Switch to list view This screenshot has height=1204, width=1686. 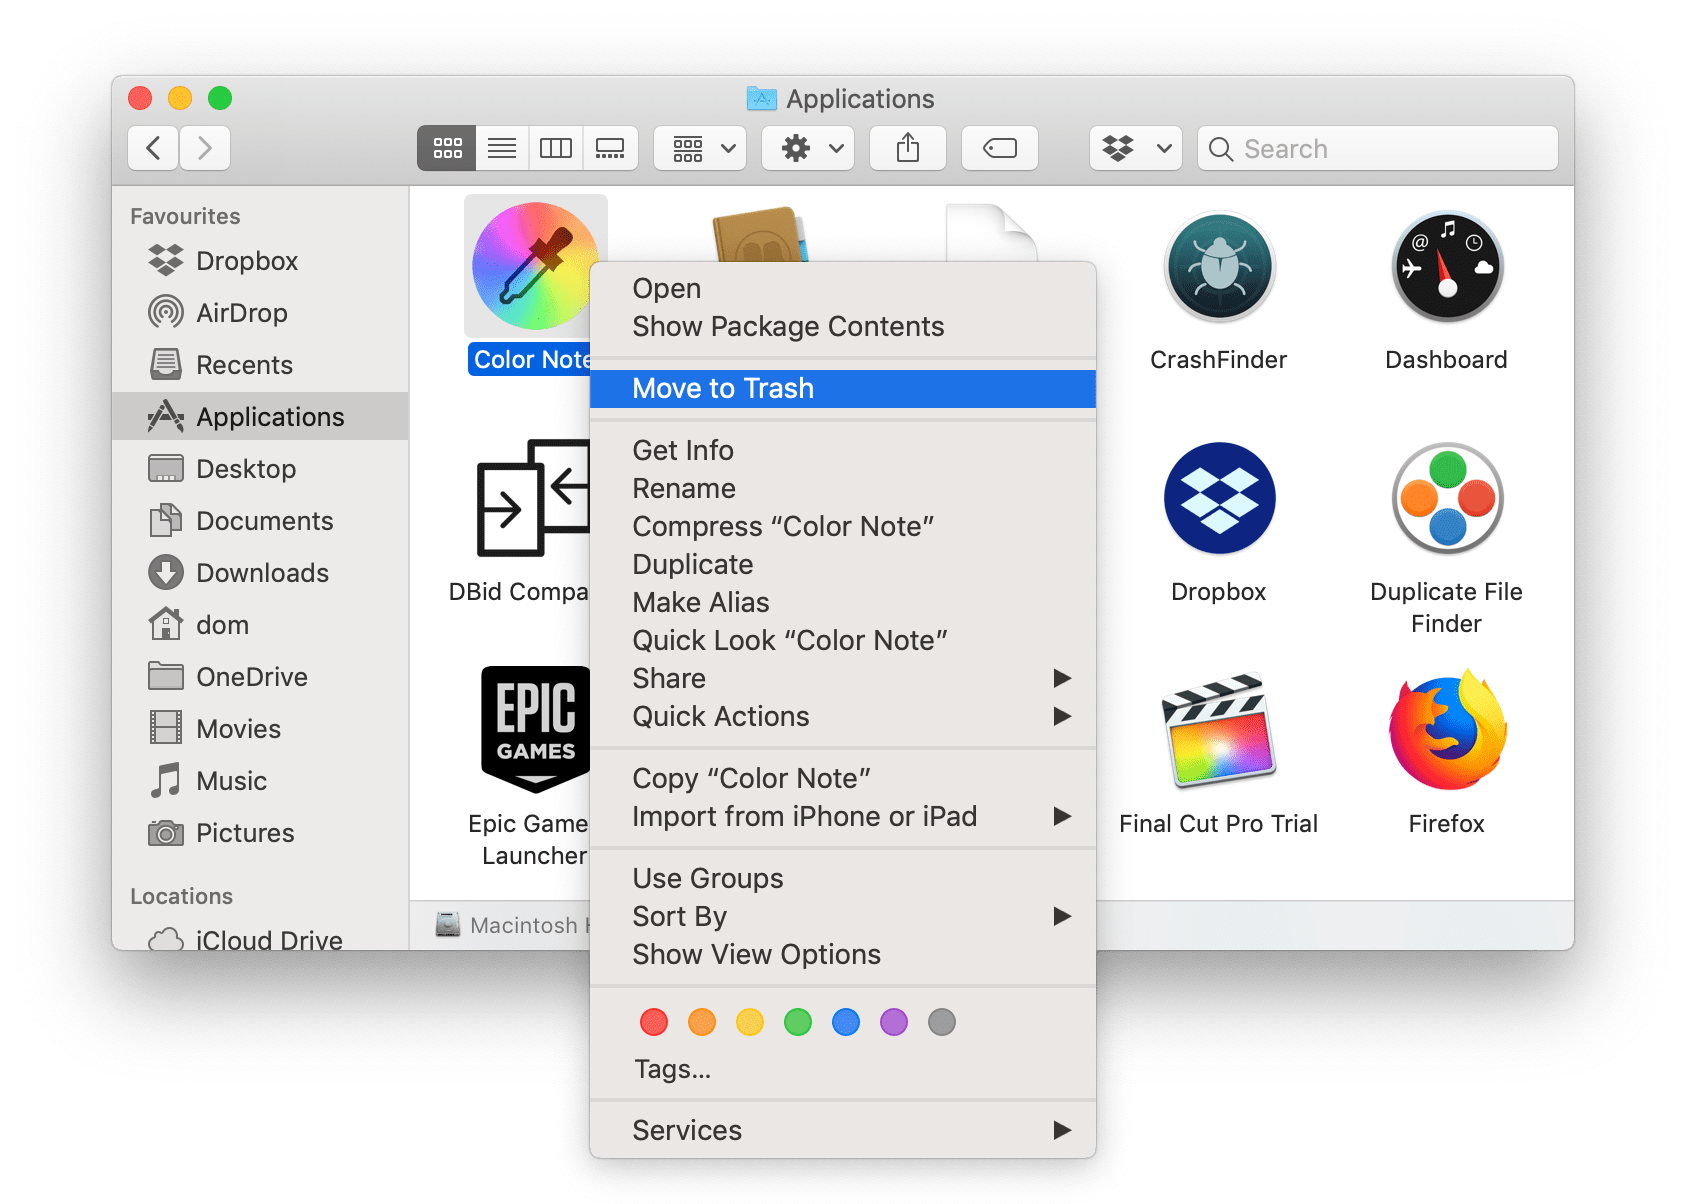[501, 148]
